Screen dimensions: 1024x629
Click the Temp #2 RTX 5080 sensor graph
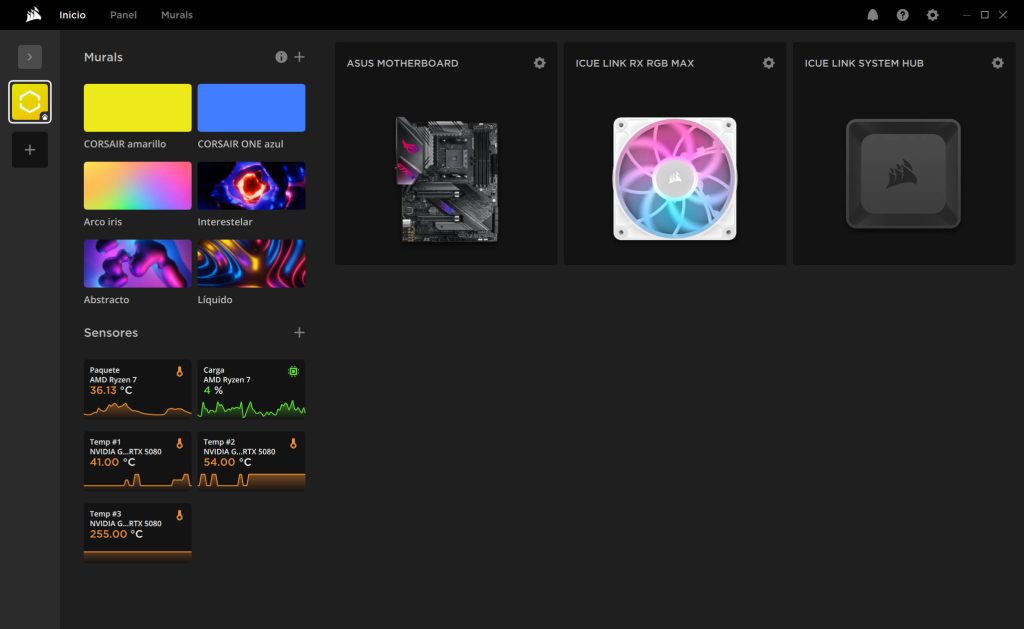pyautogui.click(x=251, y=480)
